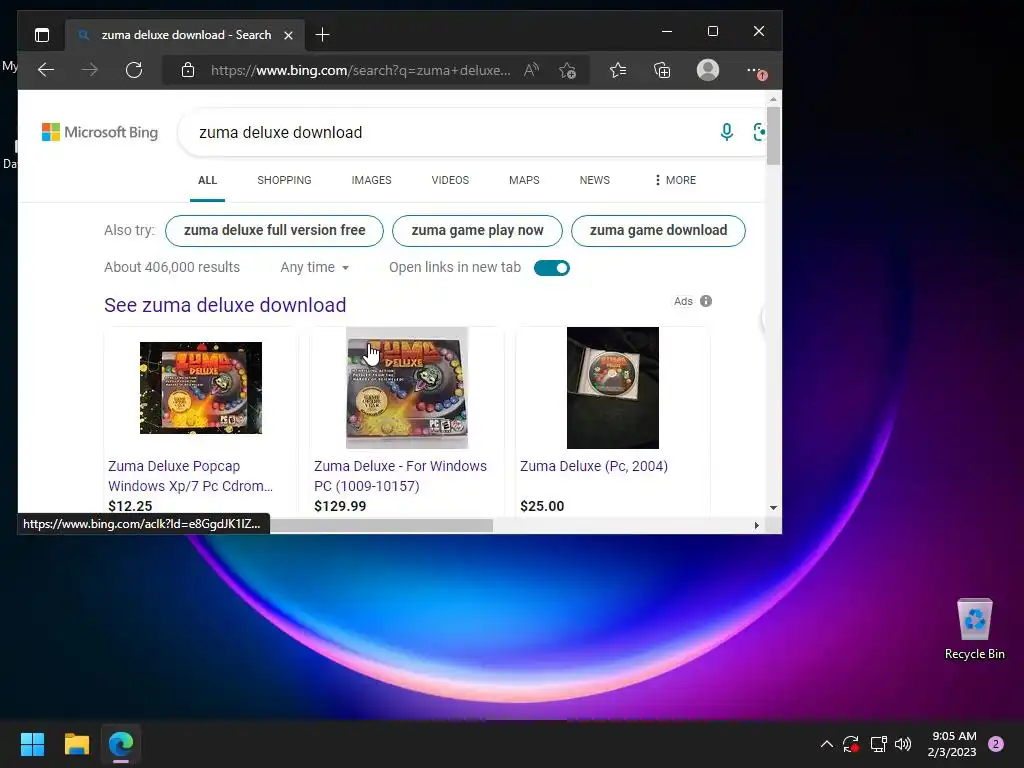The image size is (1024, 768).
Task: View site information lock icon
Action: (x=188, y=70)
